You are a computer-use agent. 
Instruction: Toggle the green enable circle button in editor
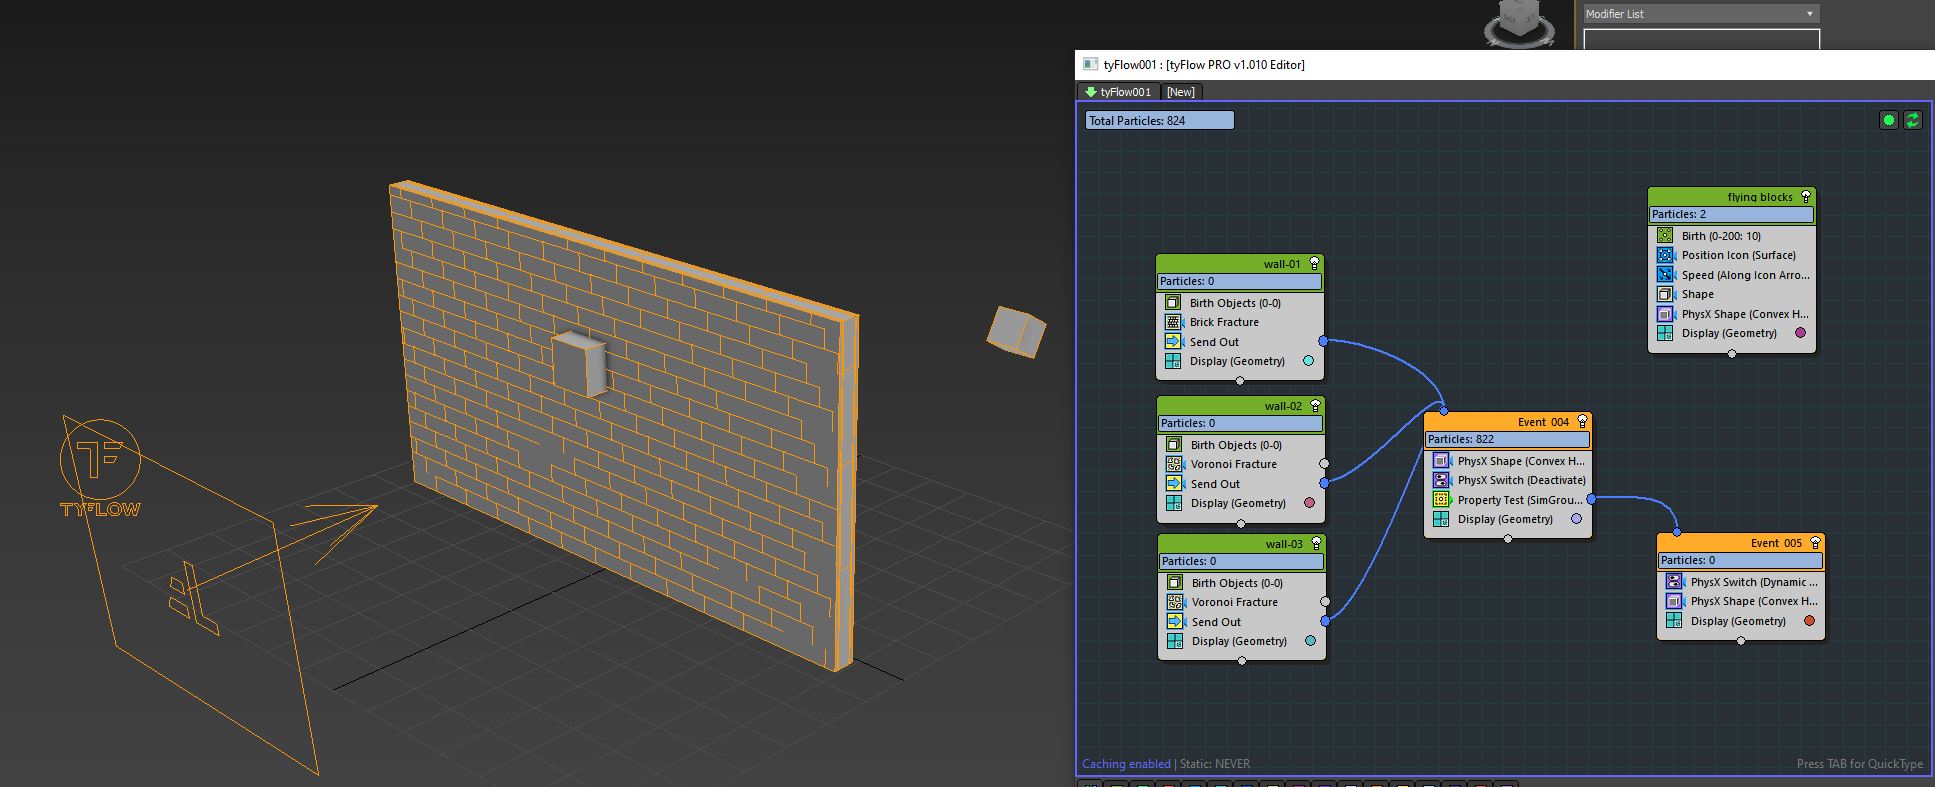coord(1888,120)
